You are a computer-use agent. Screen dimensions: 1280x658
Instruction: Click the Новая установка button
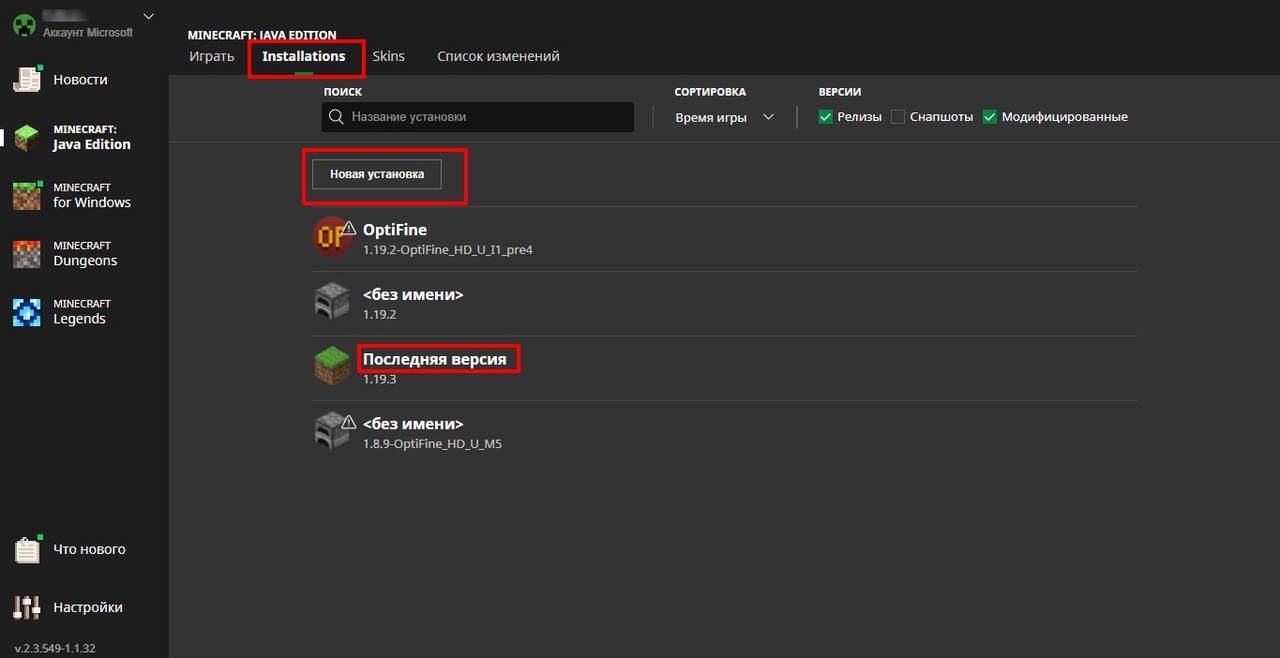[377, 174]
